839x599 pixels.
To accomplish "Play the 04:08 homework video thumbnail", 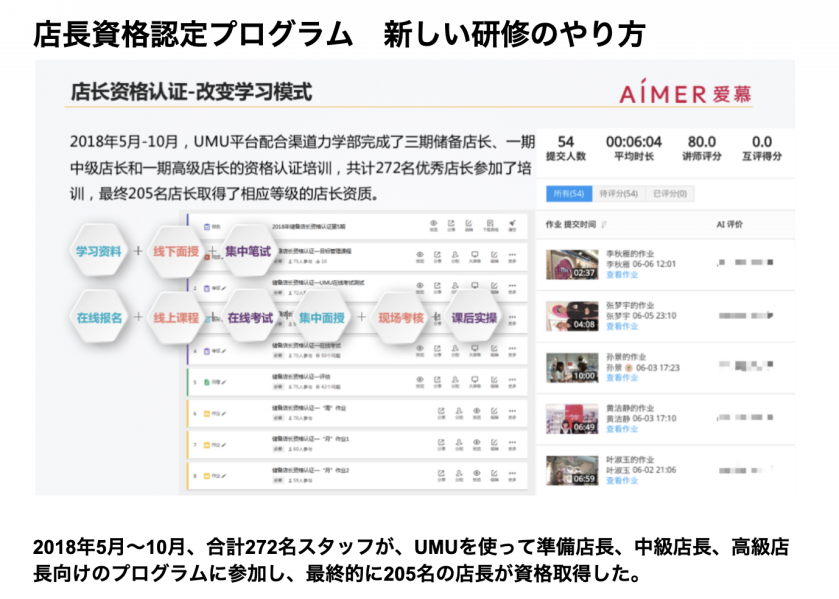I will (572, 316).
